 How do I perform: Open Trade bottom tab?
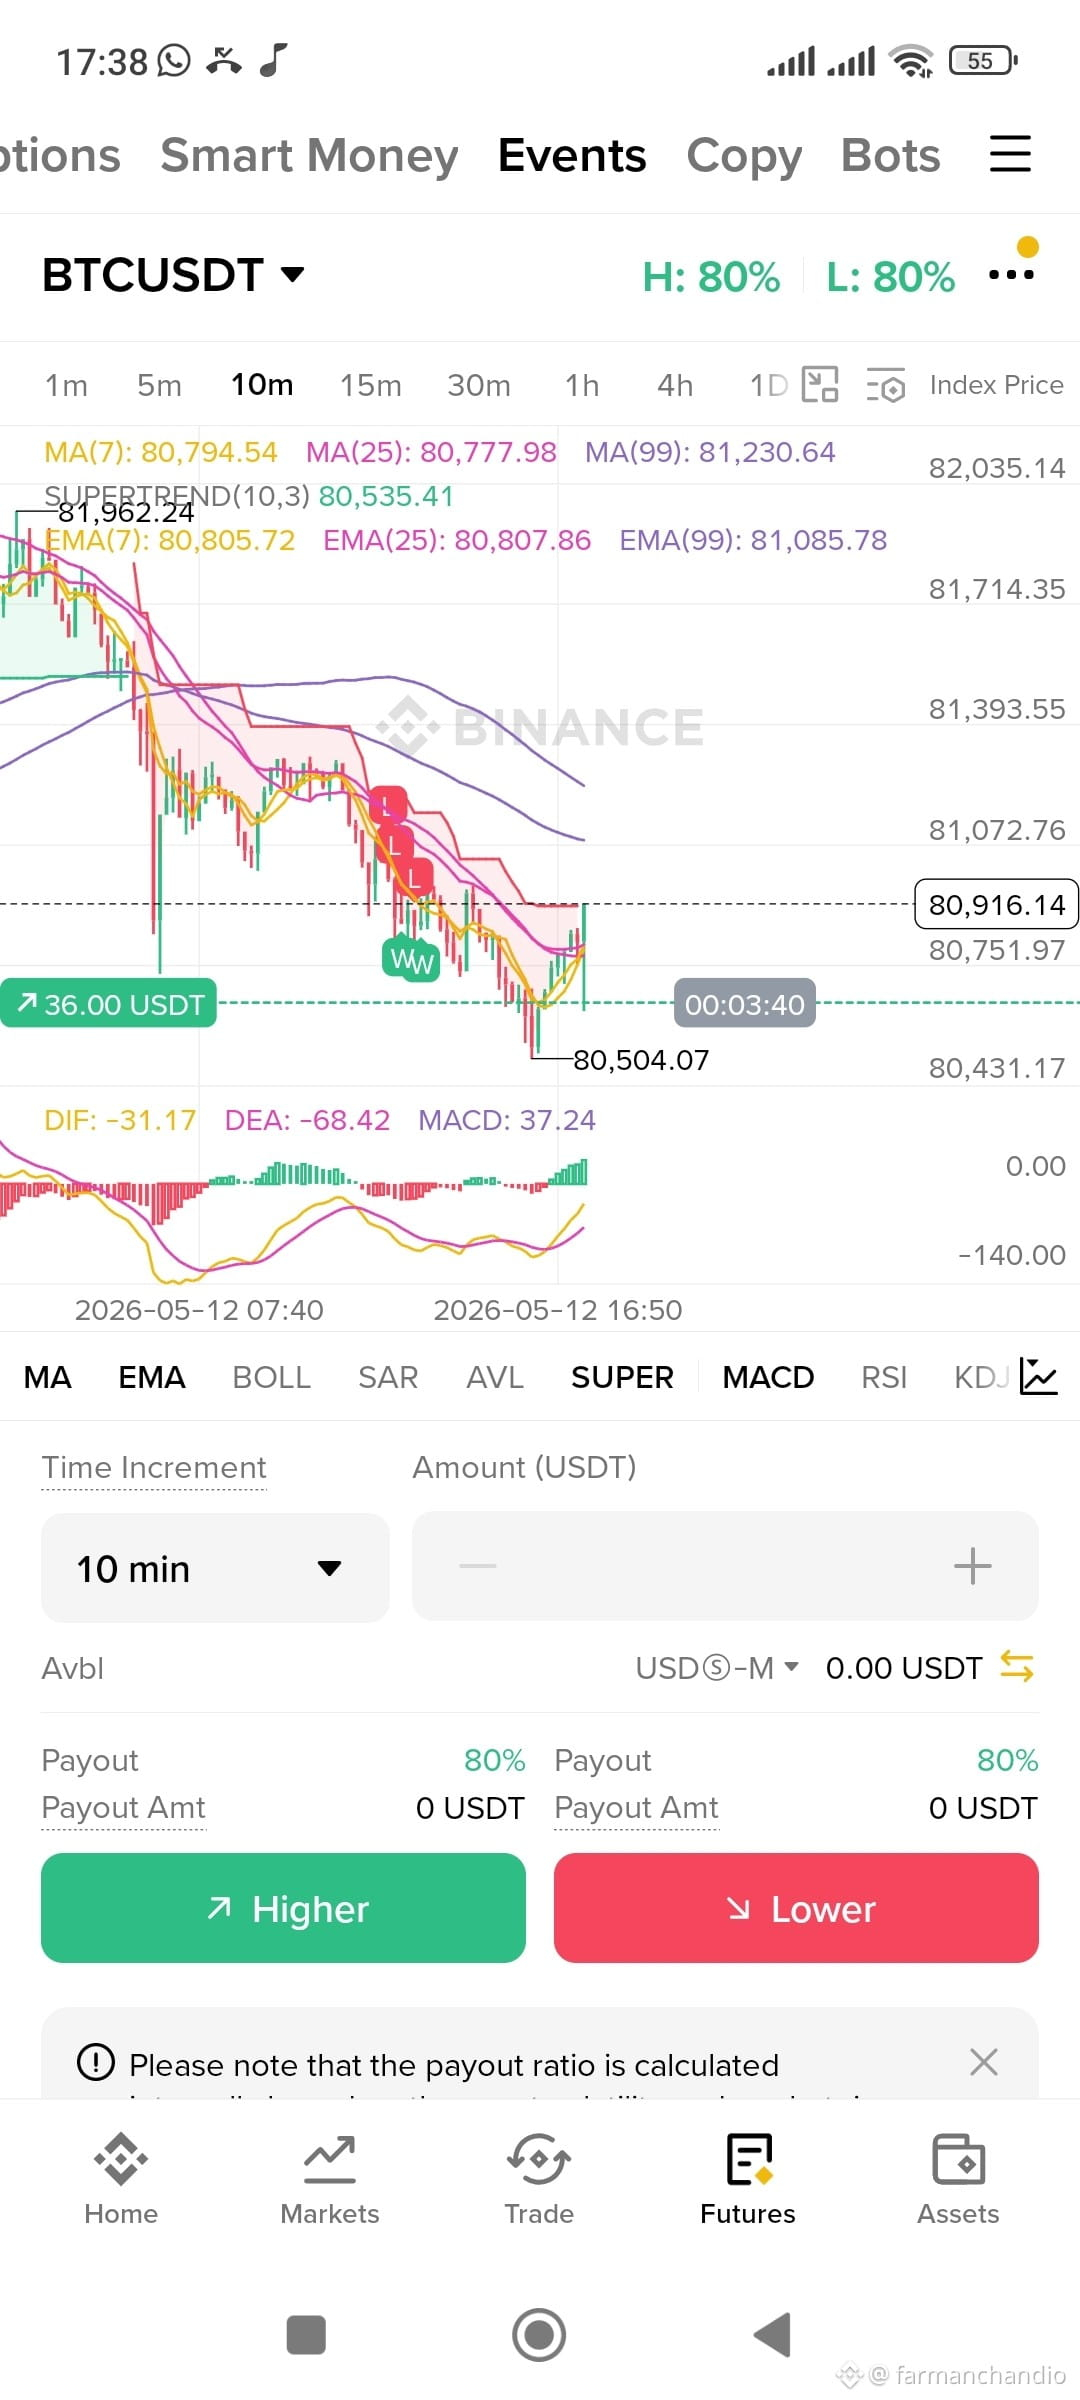click(x=539, y=2180)
